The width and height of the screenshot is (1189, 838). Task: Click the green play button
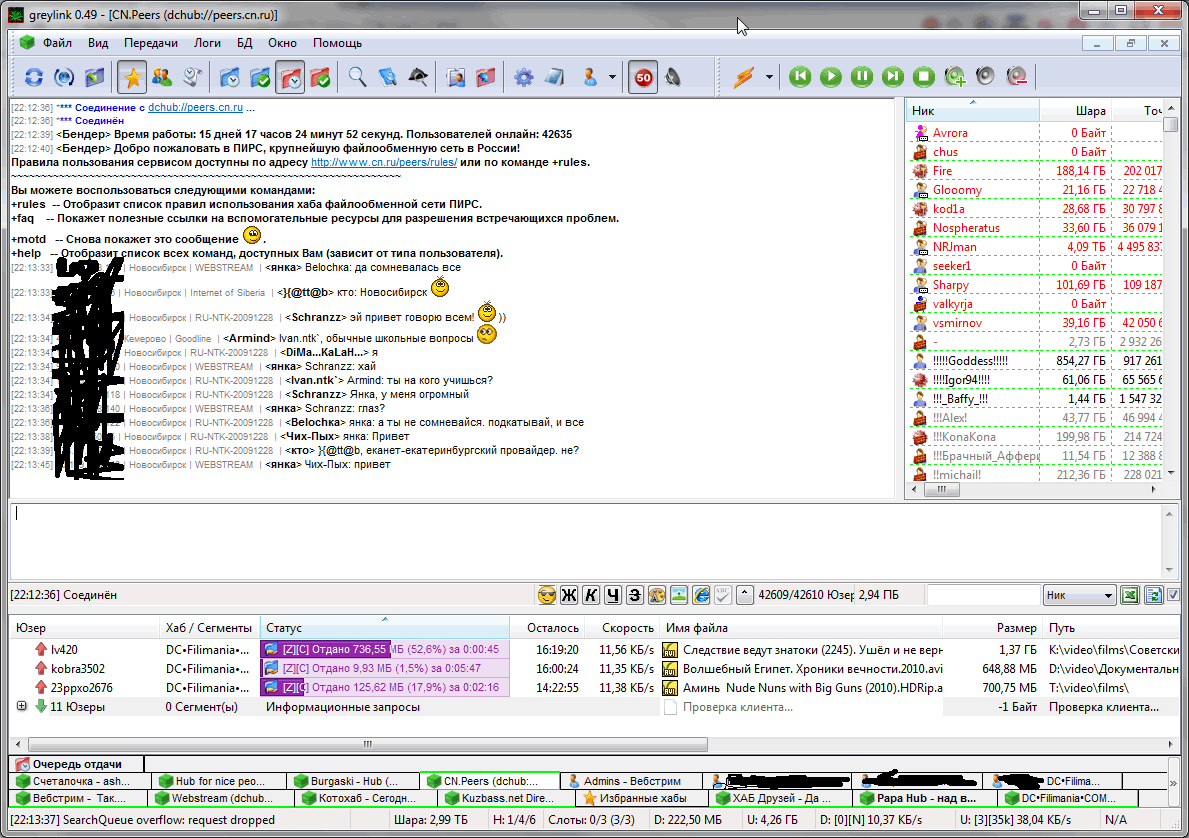(x=831, y=77)
